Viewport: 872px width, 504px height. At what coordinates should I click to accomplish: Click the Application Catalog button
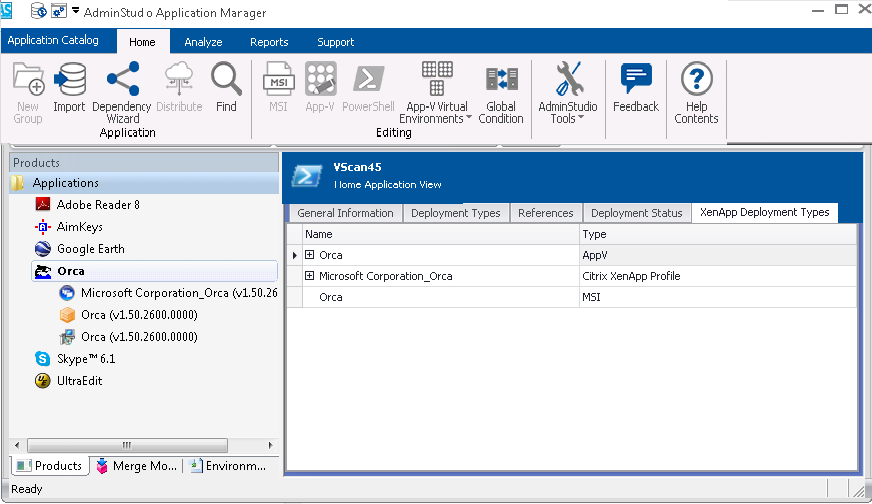coord(54,41)
